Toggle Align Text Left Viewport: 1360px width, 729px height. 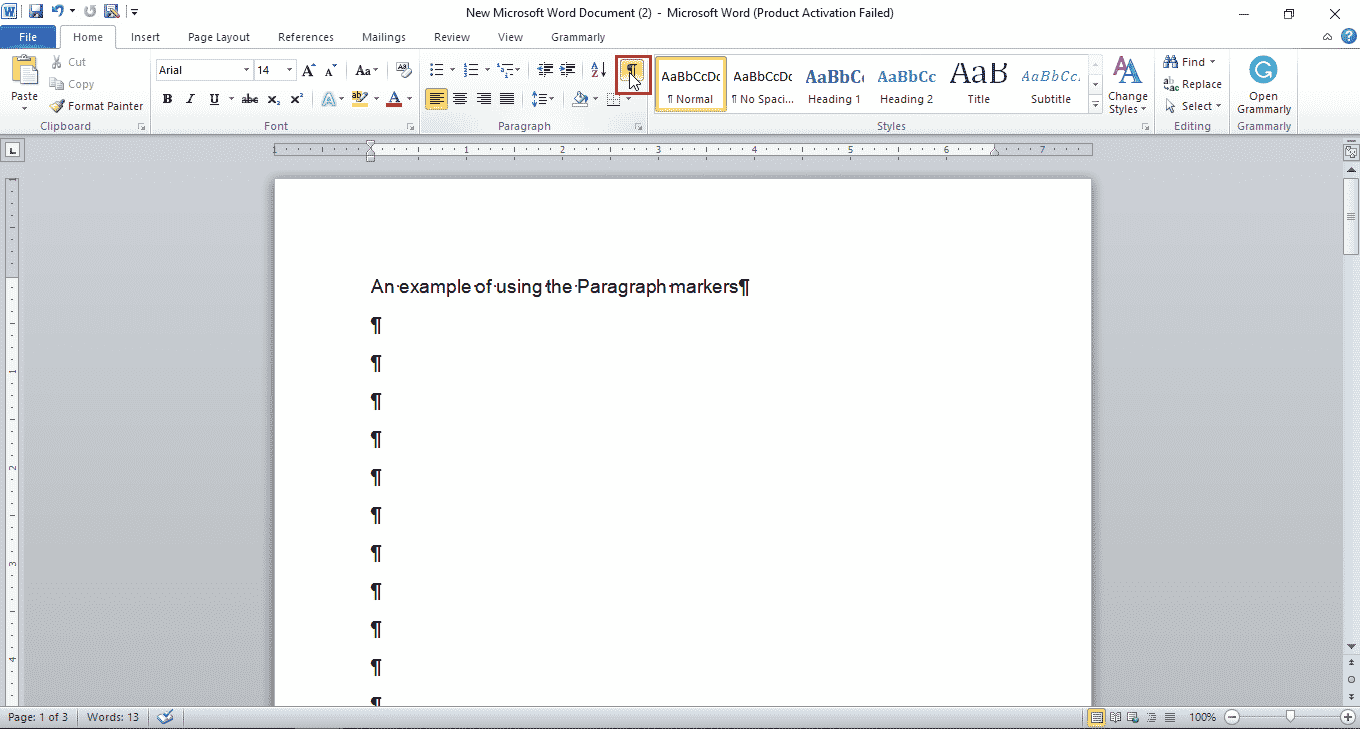click(x=436, y=99)
